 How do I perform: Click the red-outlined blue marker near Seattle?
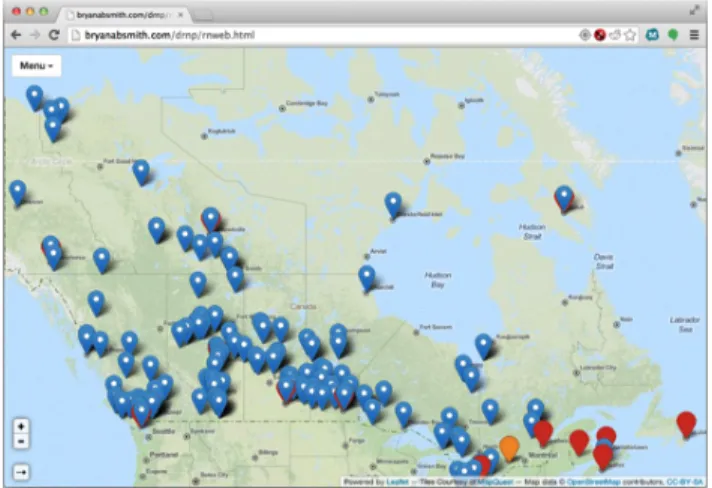pyautogui.click(x=142, y=412)
